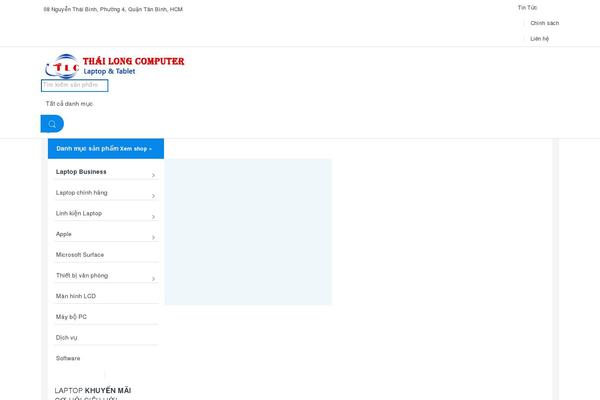Click the Thái Long Computer logo

coord(115,66)
